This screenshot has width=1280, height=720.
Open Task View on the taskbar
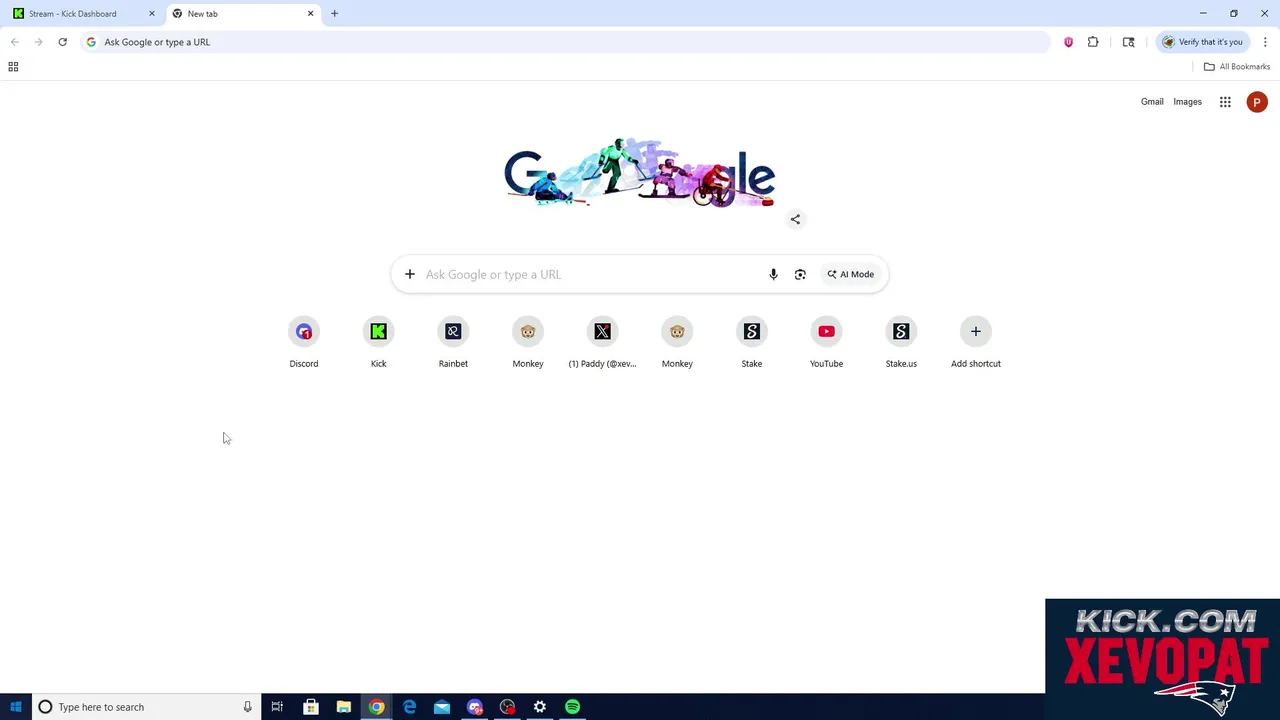coord(277,707)
